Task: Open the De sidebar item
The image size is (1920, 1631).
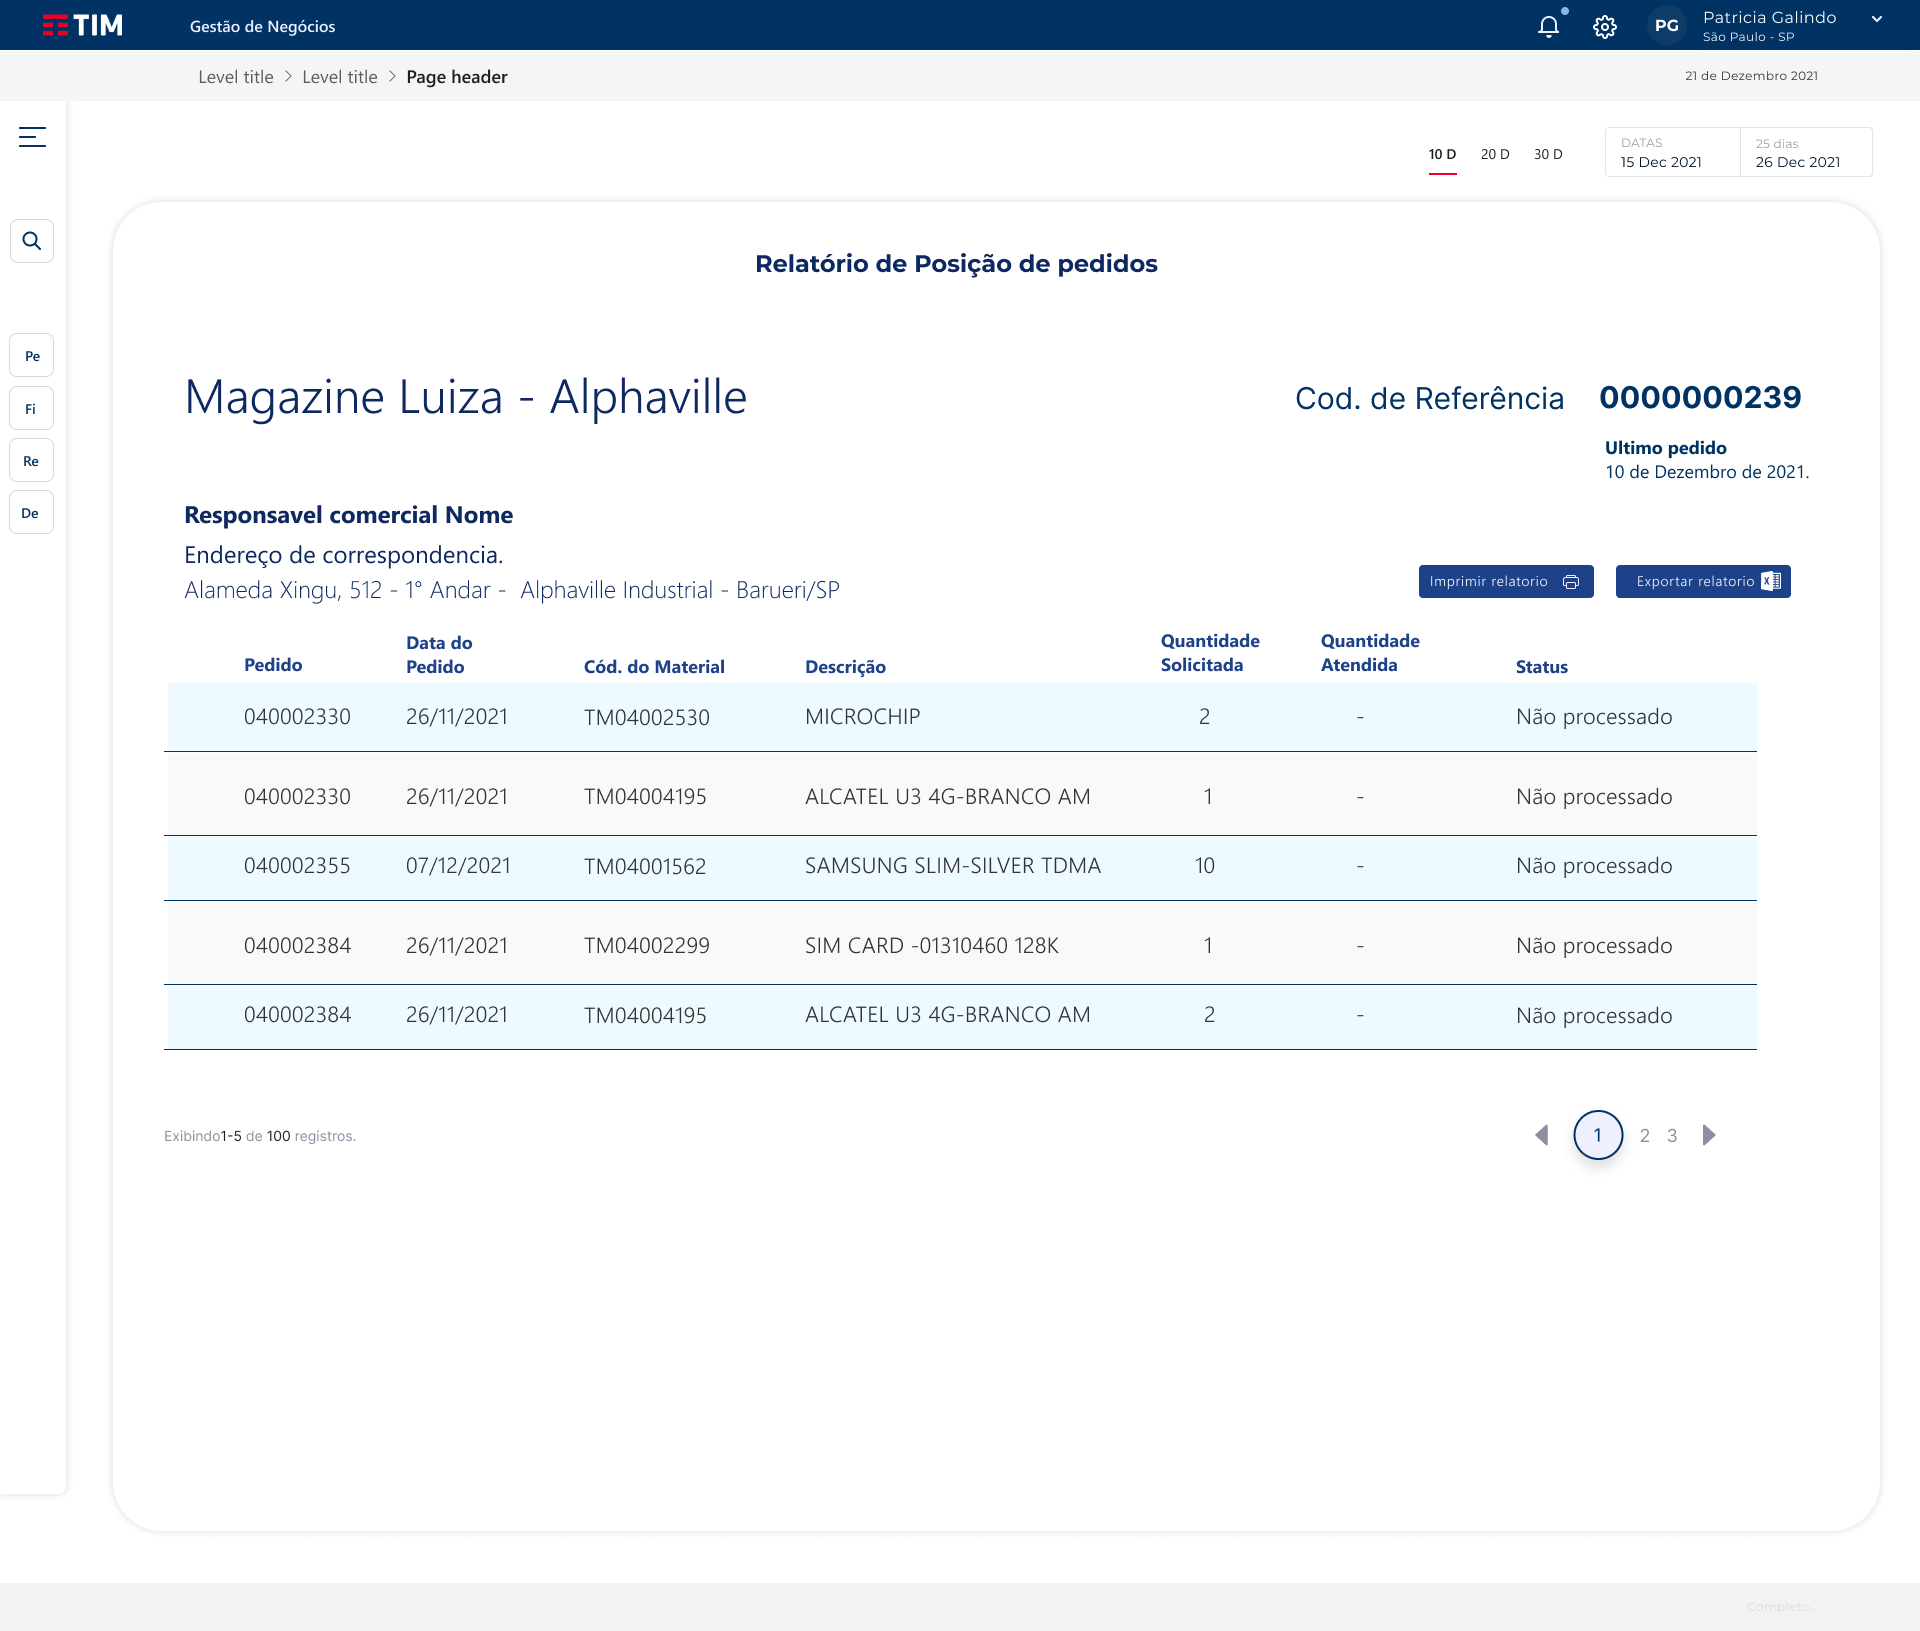Action: [x=32, y=513]
